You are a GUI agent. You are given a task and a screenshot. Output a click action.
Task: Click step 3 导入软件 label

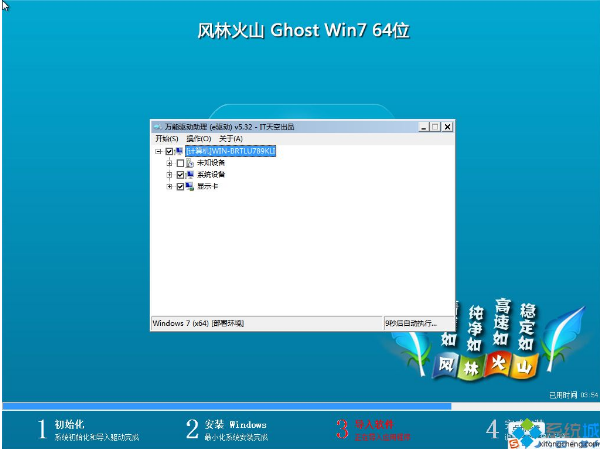374,424
